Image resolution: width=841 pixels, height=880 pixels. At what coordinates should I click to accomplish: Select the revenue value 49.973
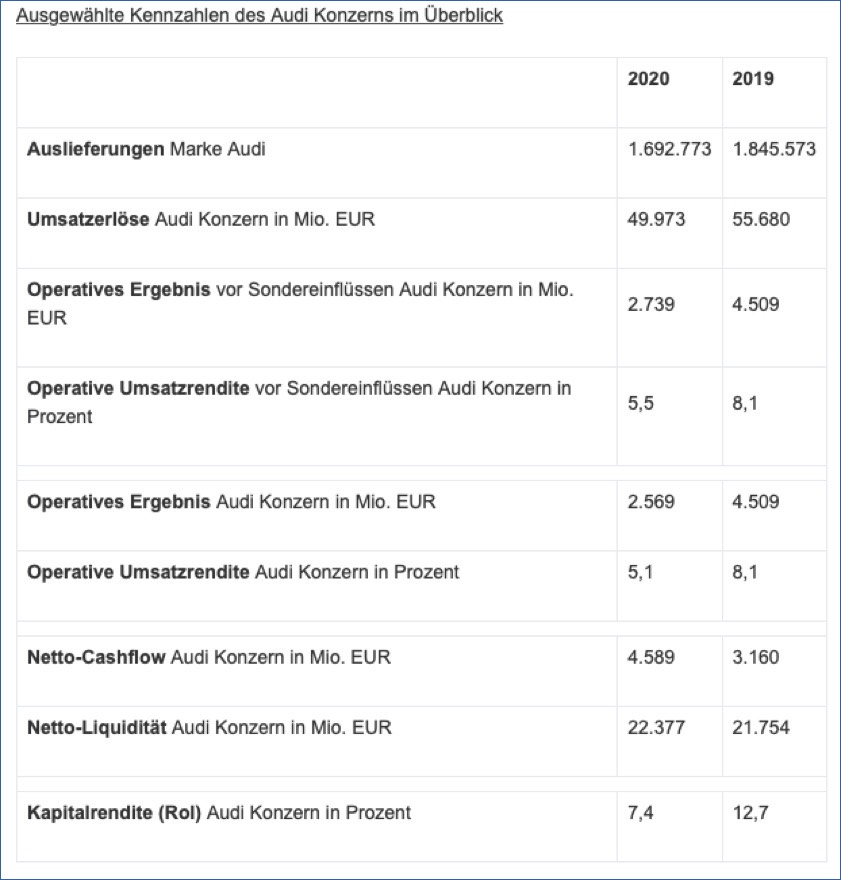click(x=656, y=219)
